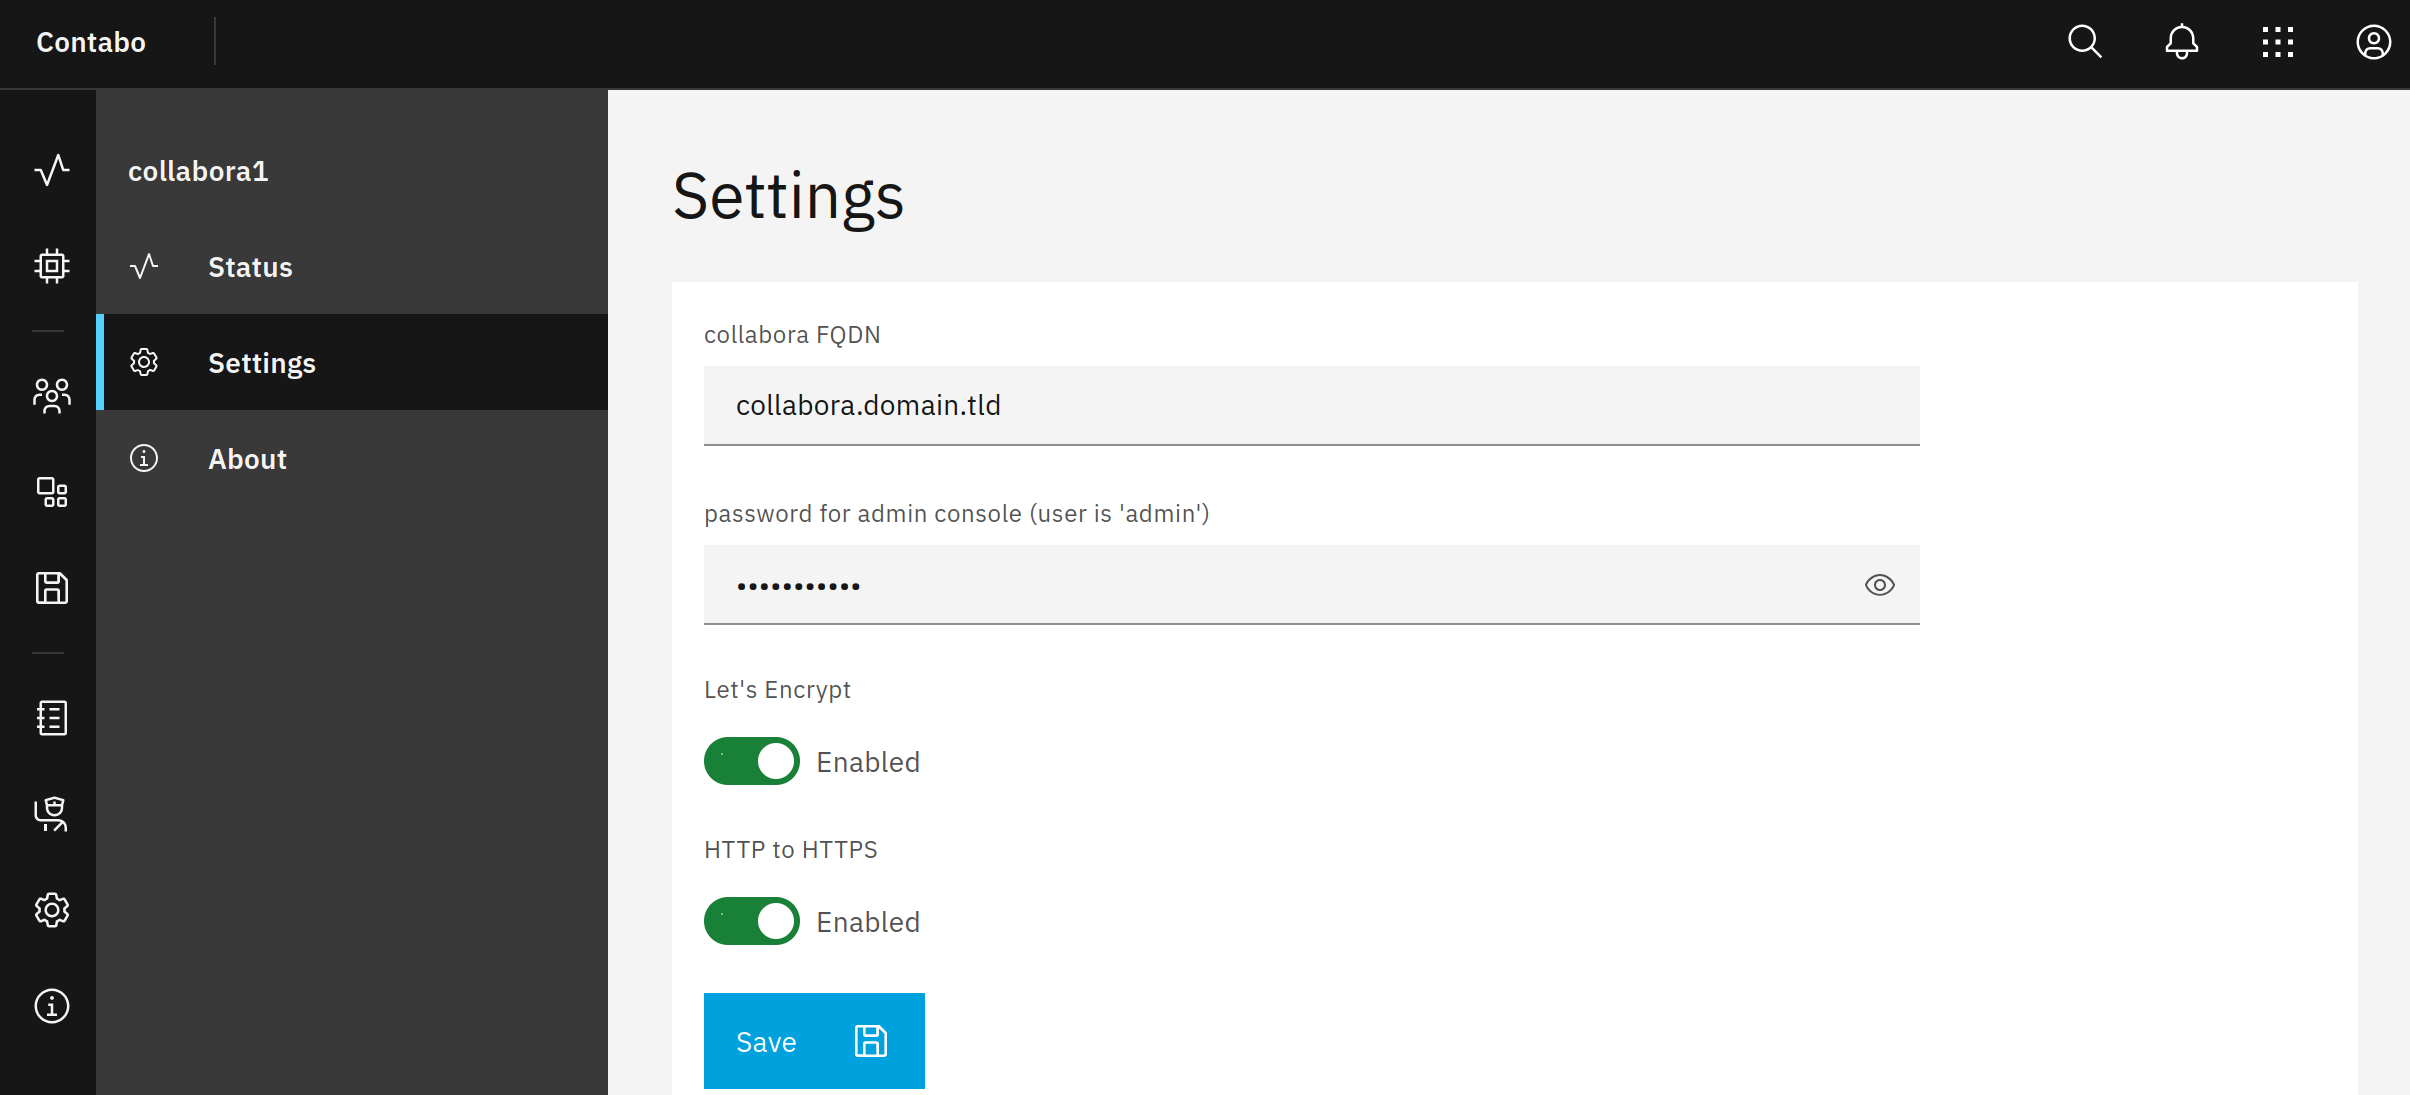Open the info circle icon in left rail
The height and width of the screenshot is (1095, 2410).
click(x=51, y=1006)
